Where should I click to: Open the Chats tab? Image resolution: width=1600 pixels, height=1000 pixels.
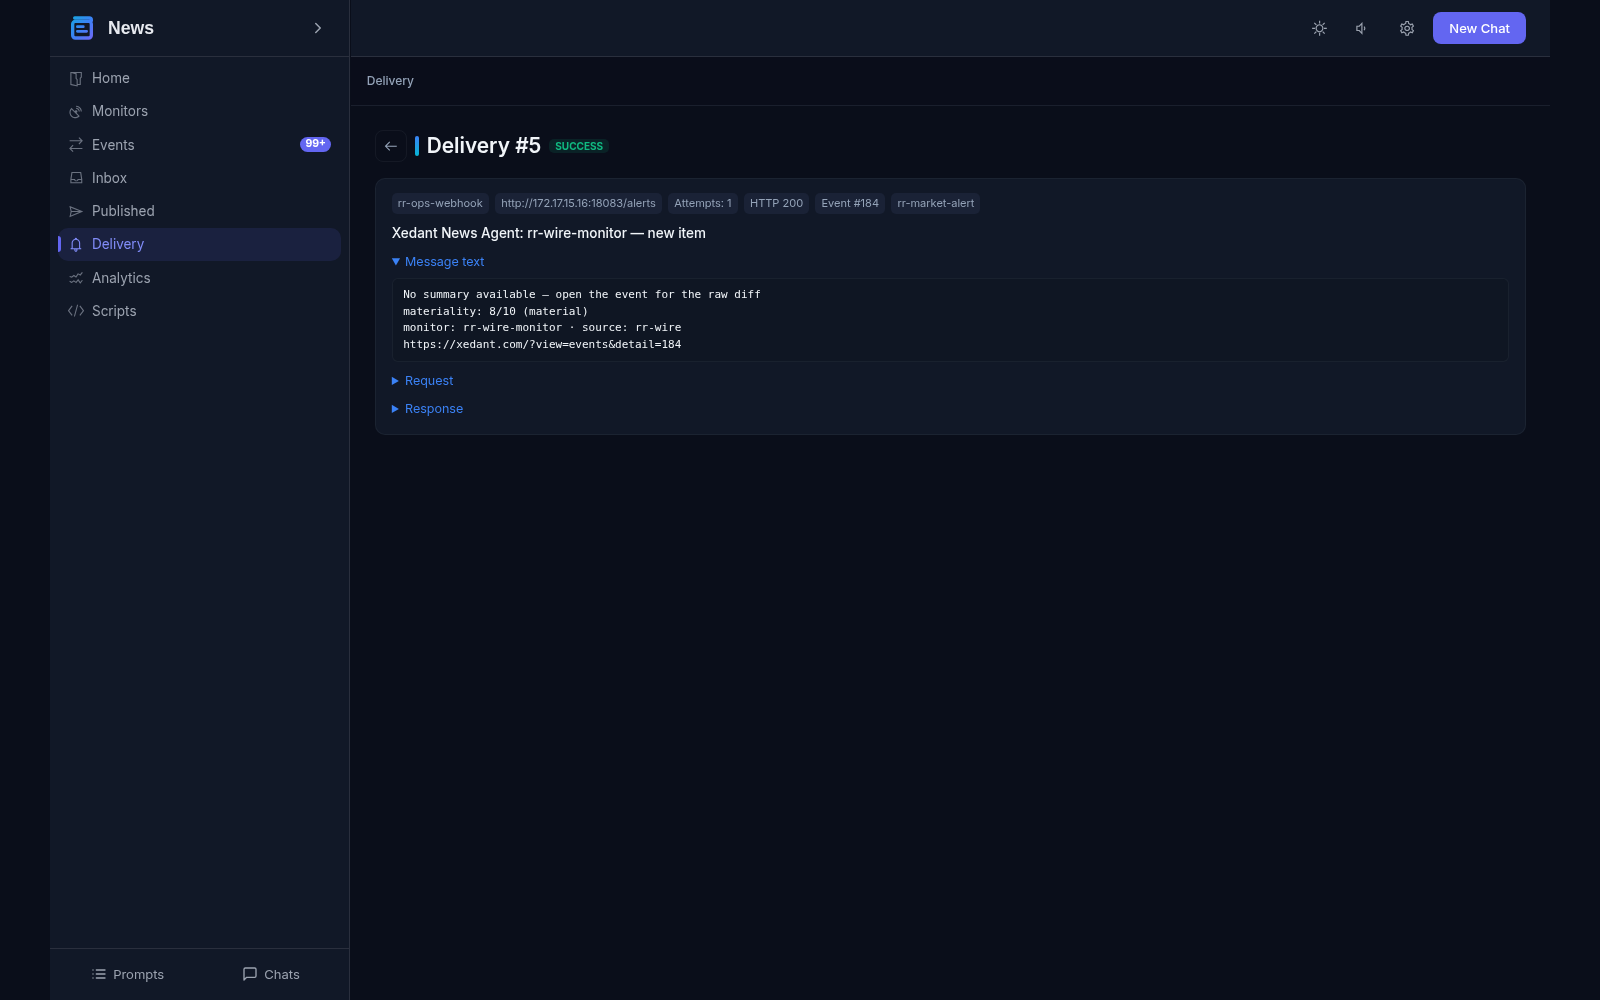[271, 974]
